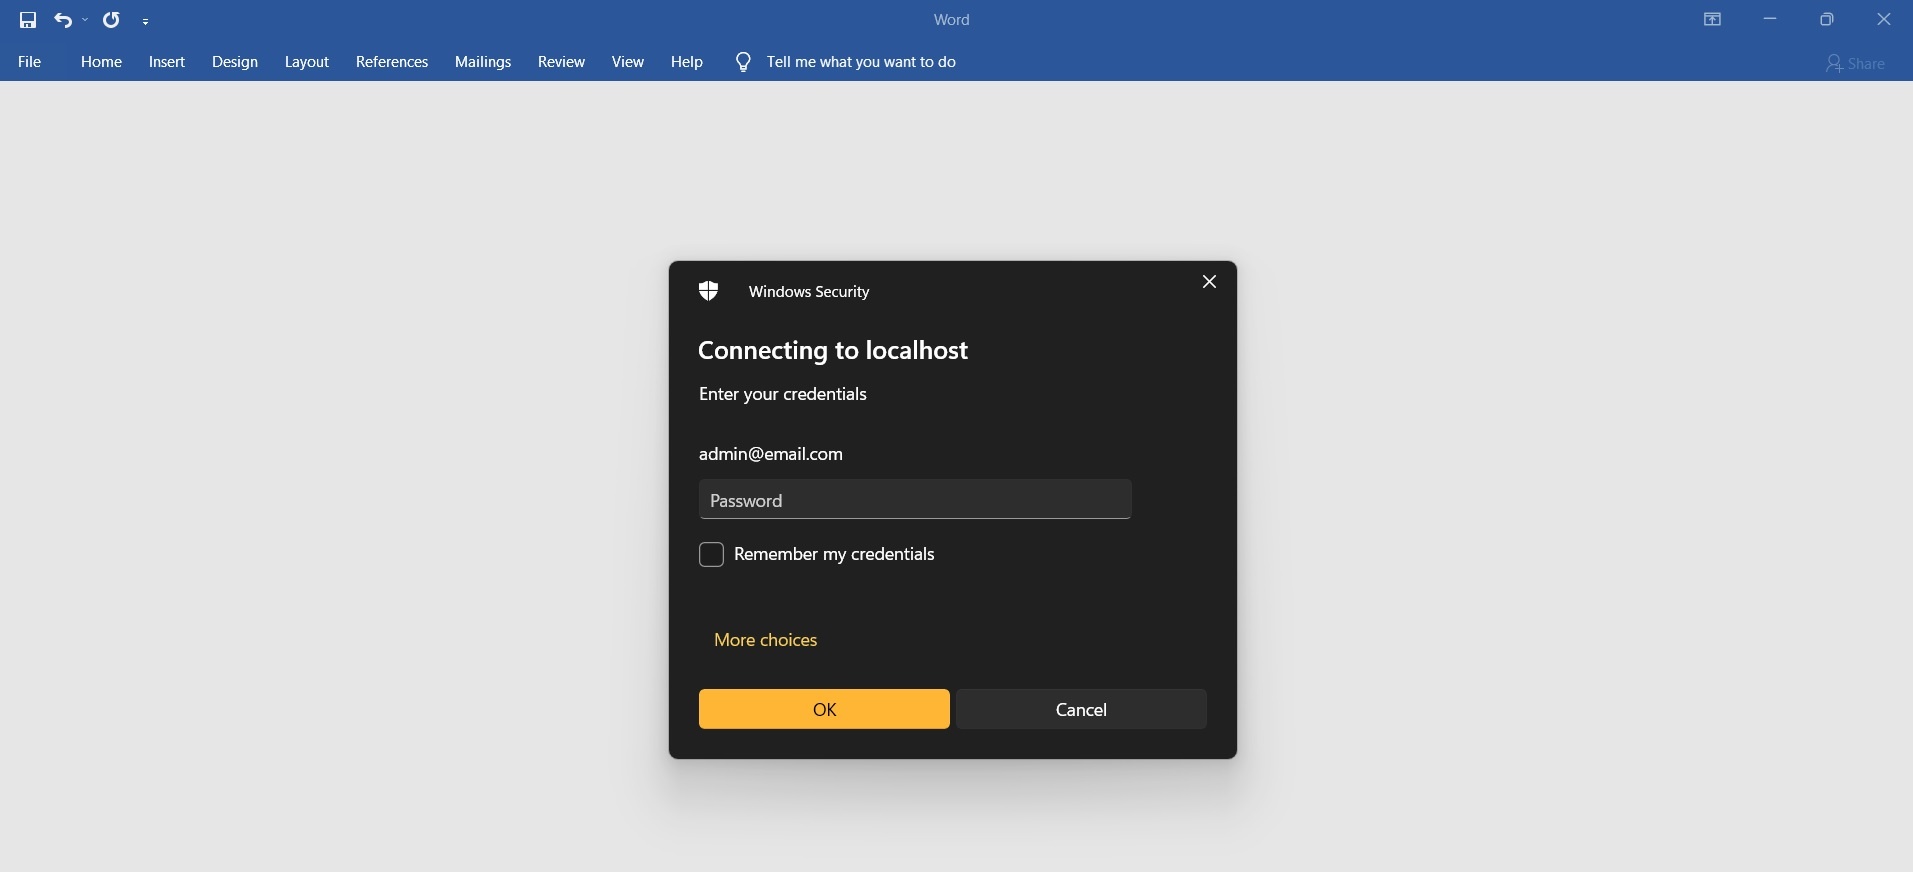Click the Windows Security shield icon
The image size is (1913, 872).
click(709, 291)
